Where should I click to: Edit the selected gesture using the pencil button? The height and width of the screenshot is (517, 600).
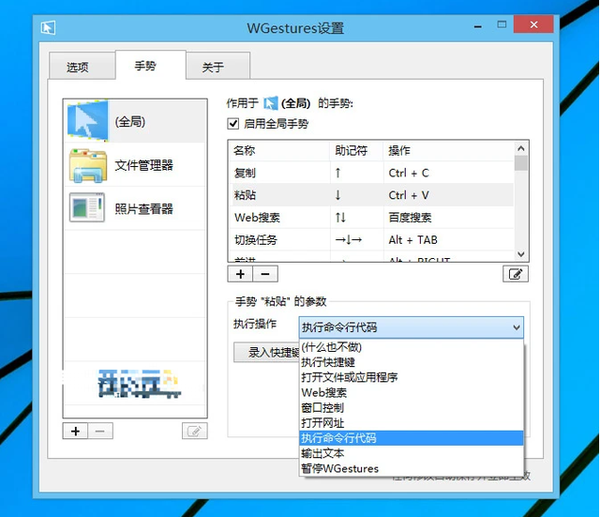point(515,274)
